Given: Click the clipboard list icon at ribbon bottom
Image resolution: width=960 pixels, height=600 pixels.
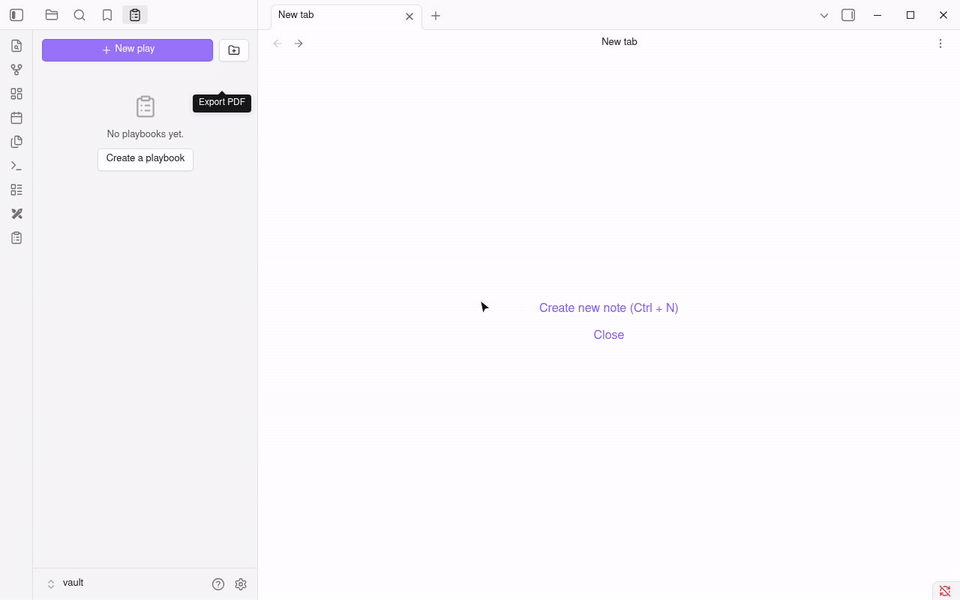Looking at the screenshot, I should [x=17, y=238].
